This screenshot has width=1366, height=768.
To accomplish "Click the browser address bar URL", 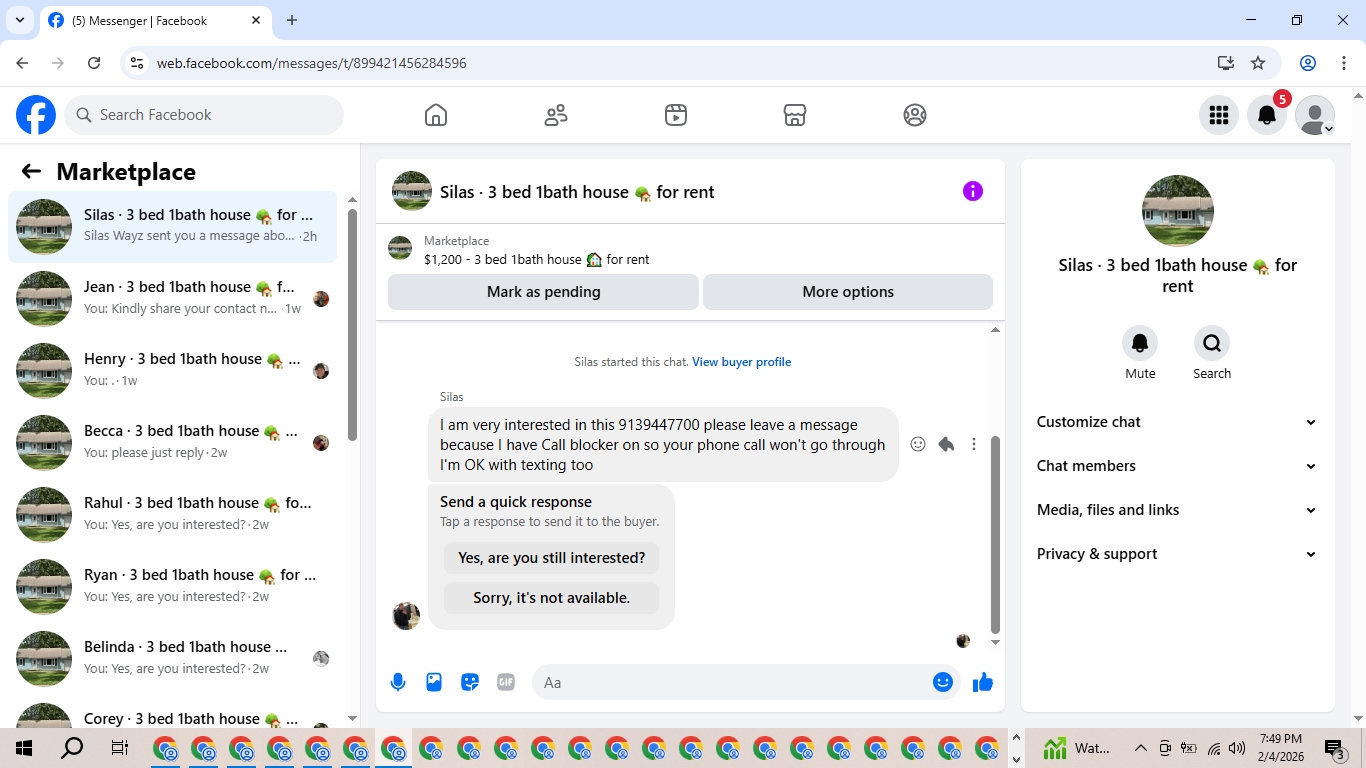I will click(x=311, y=63).
